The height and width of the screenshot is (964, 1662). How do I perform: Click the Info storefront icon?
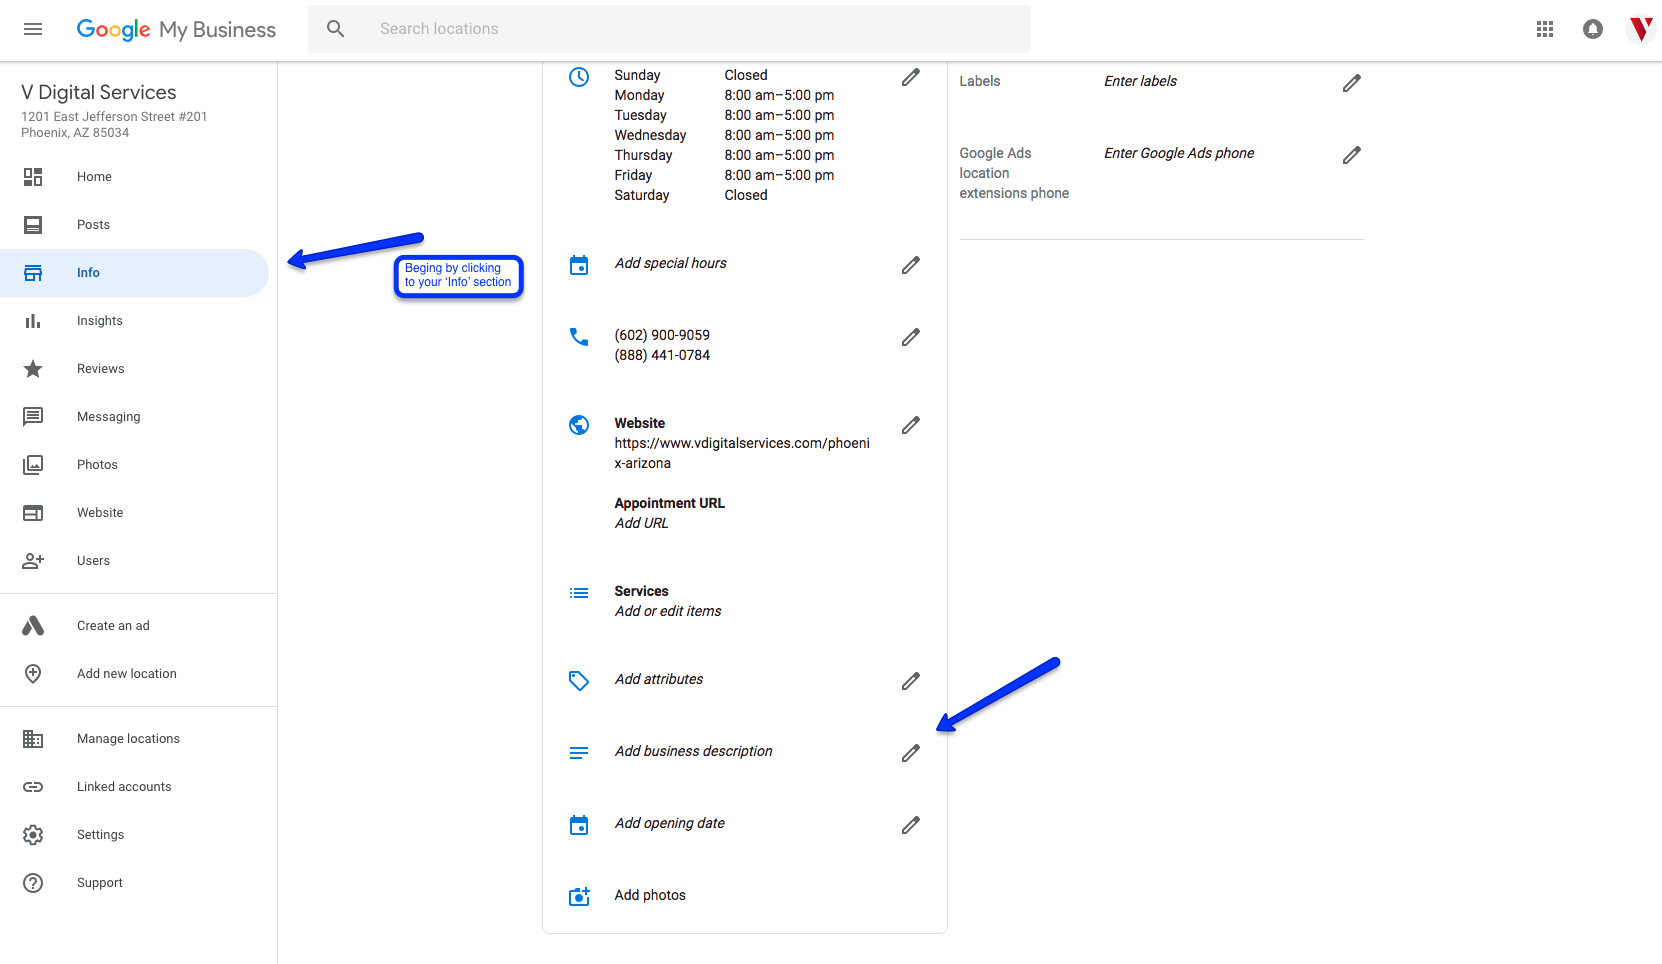[33, 273]
